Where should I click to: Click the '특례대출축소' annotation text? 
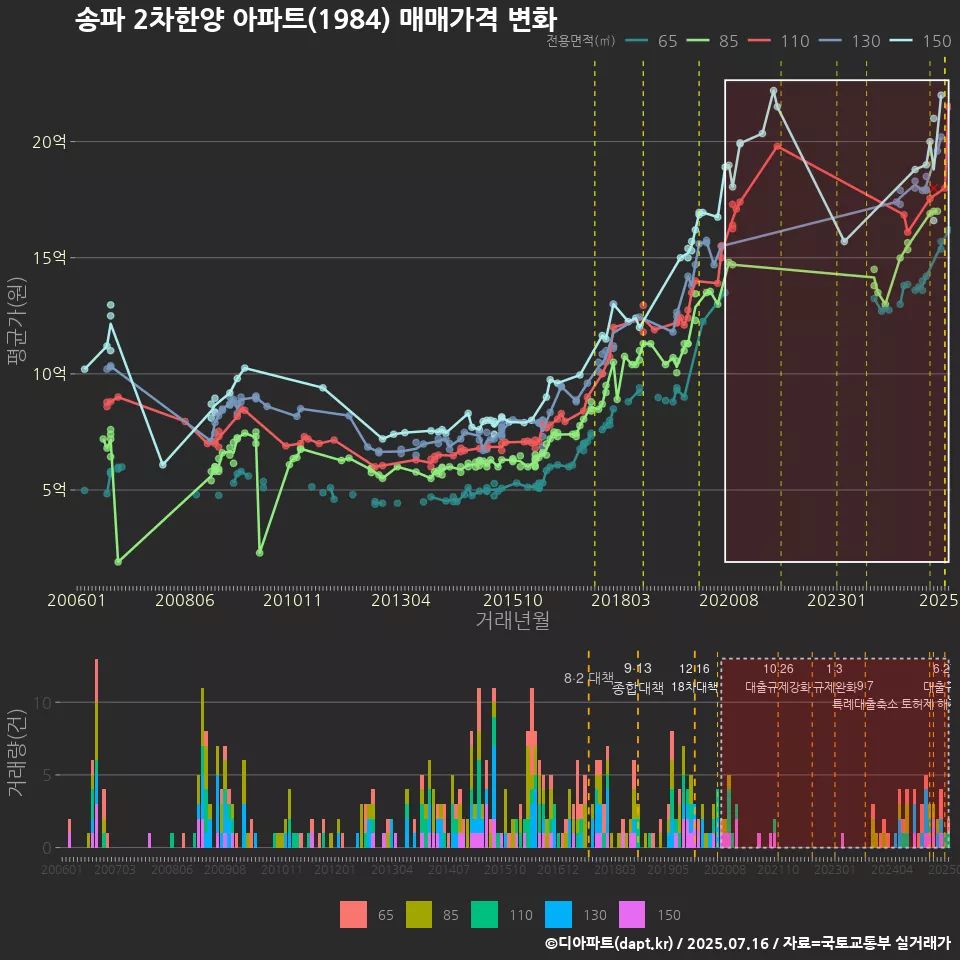[865, 704]
